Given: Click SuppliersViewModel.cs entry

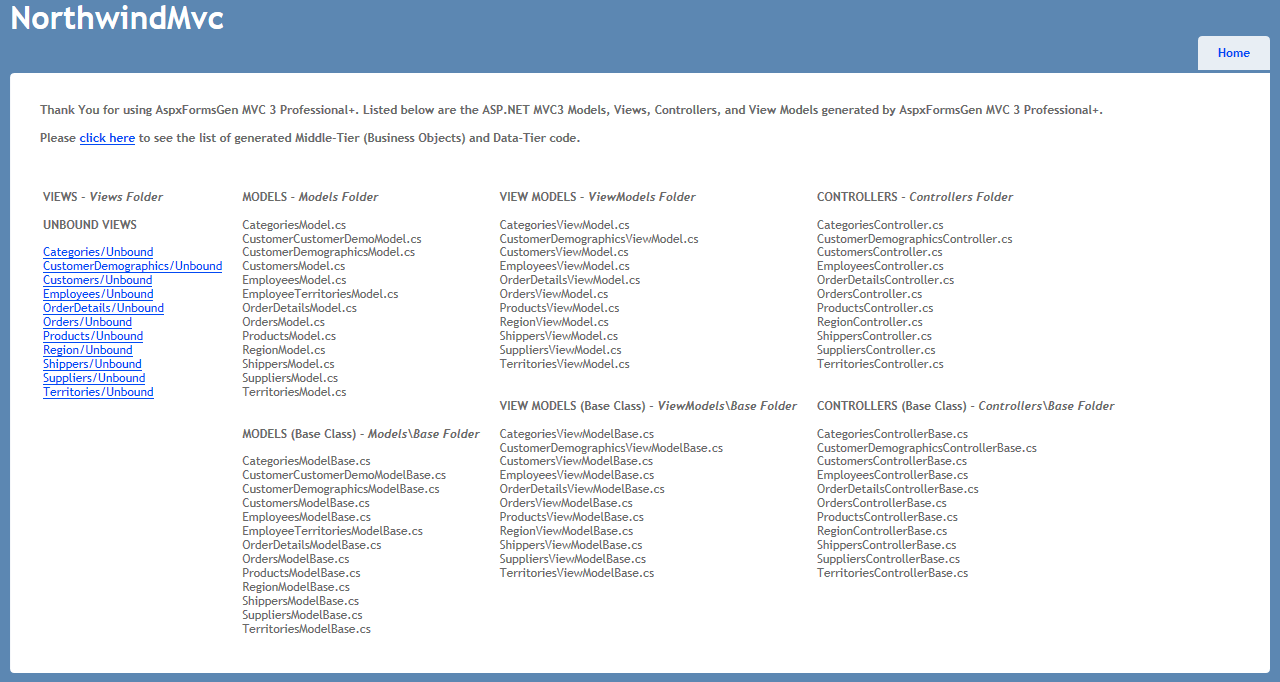Looking at the screenshot, I should pos(561,350).
